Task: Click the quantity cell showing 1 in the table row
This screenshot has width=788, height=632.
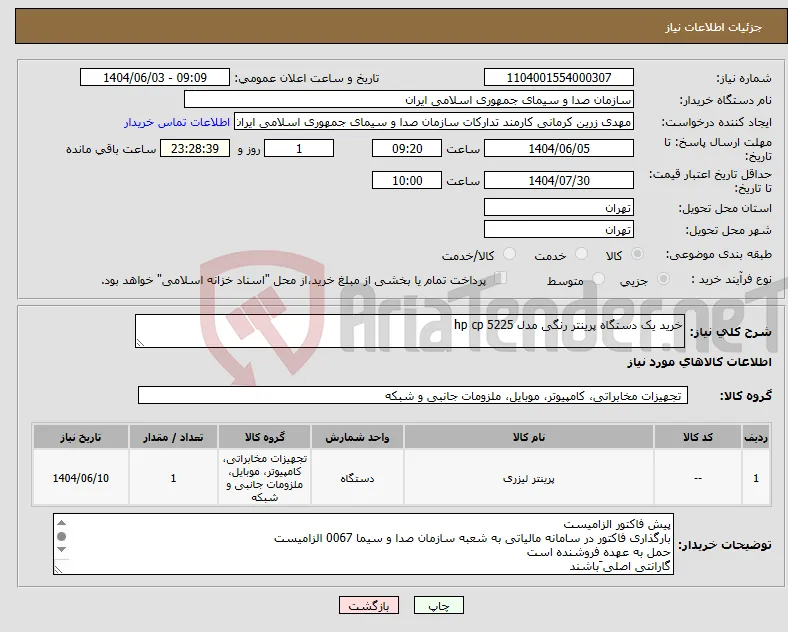Action: click(173, 478)
